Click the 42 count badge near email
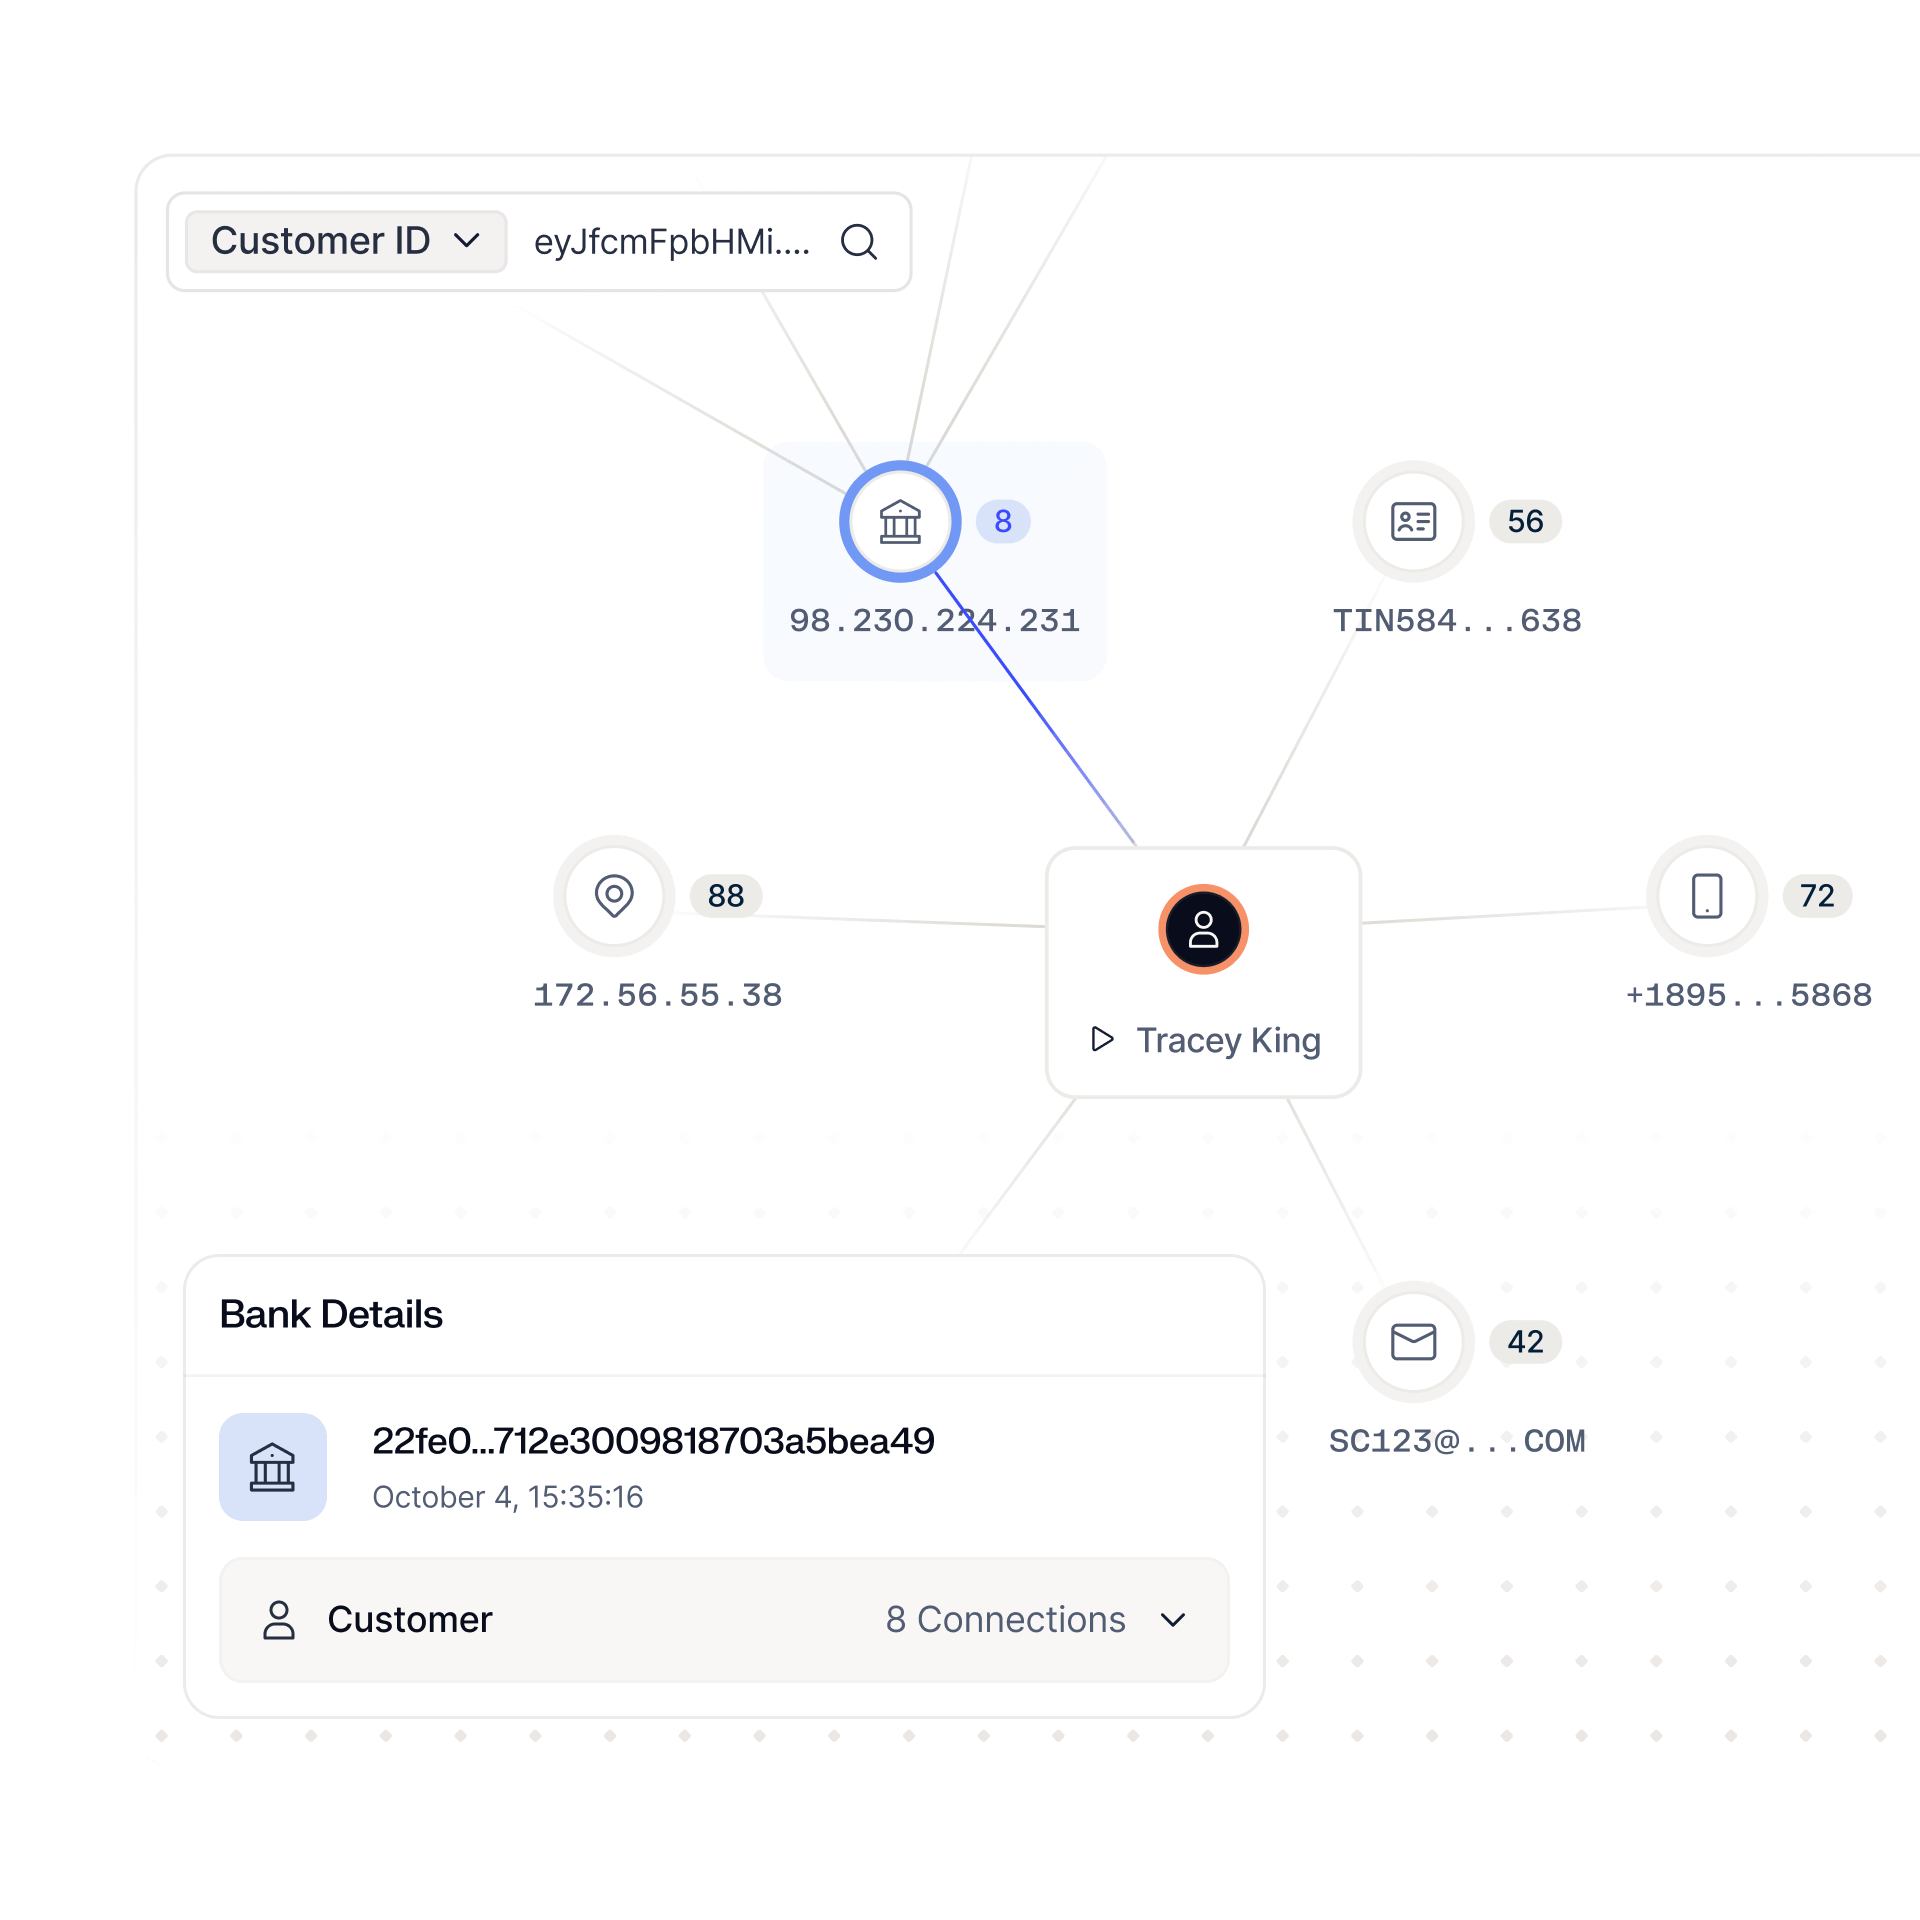Image resolution: width=1920 pixels, height=1920 pixels. [x=1525, y=1341]
